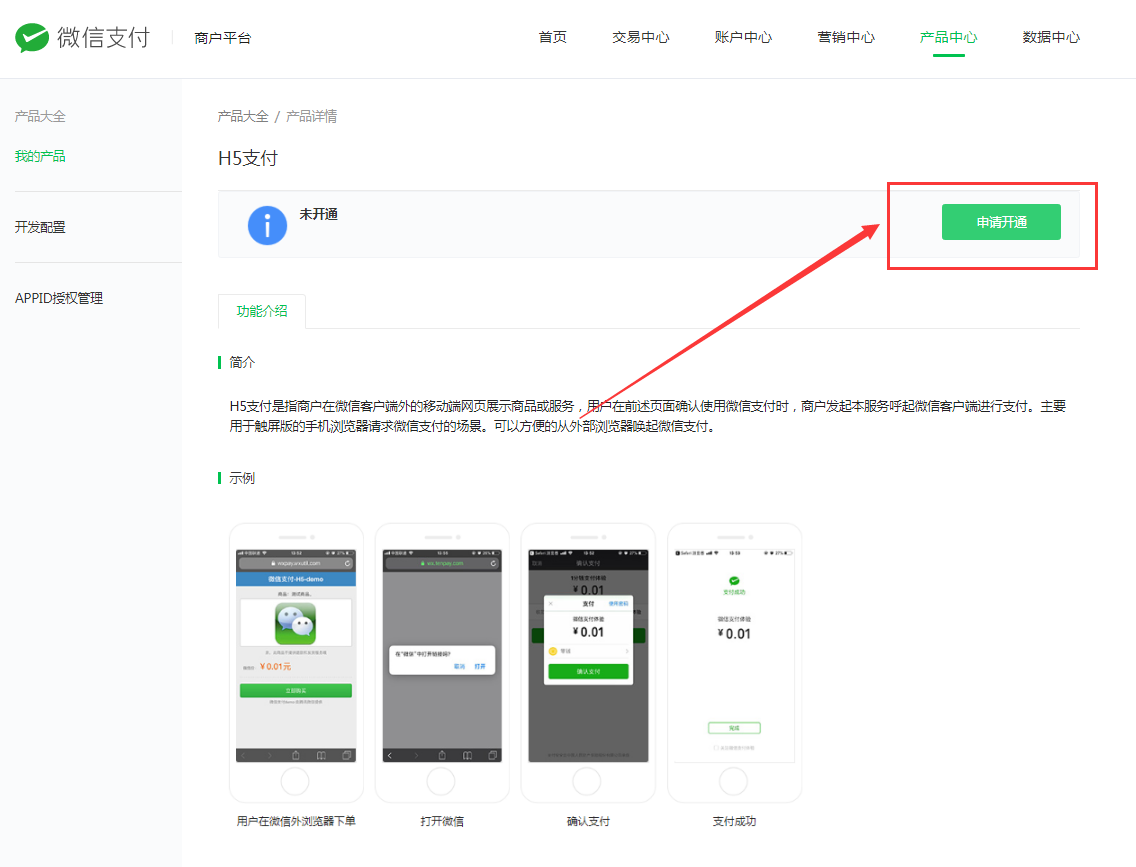Click the green 立即购买 button in first phone

[296, 690]
